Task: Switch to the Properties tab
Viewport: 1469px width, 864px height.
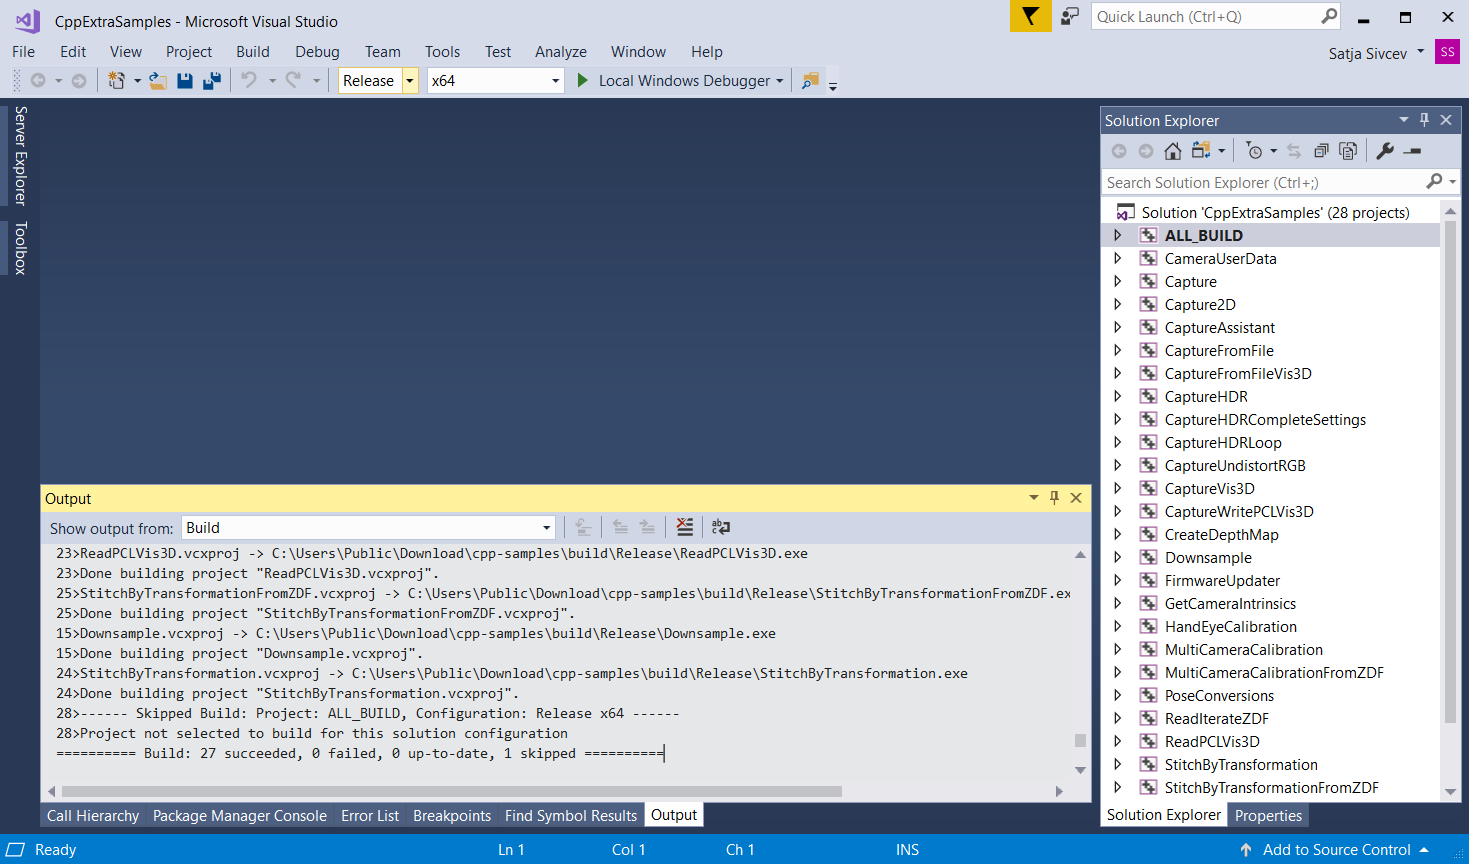Action: (x=1268, y=815)
